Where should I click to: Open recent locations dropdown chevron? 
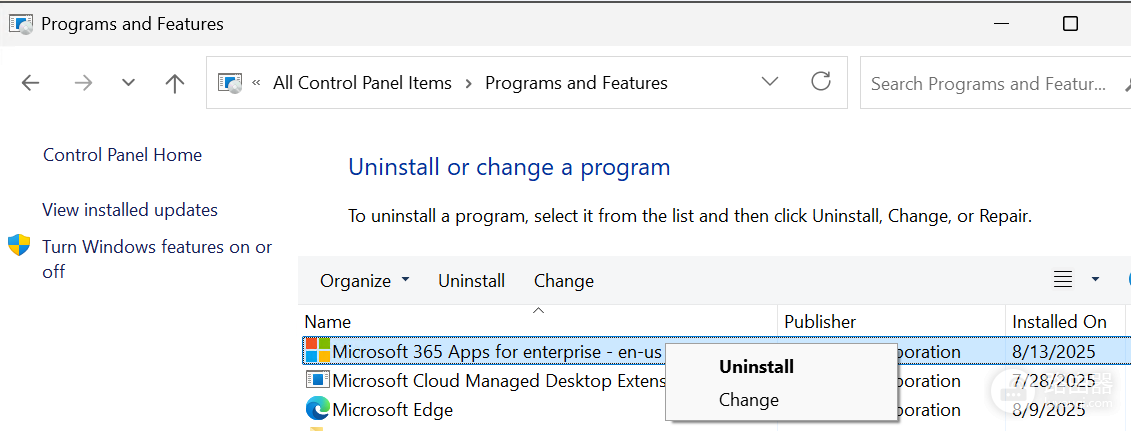pos(128,83)
